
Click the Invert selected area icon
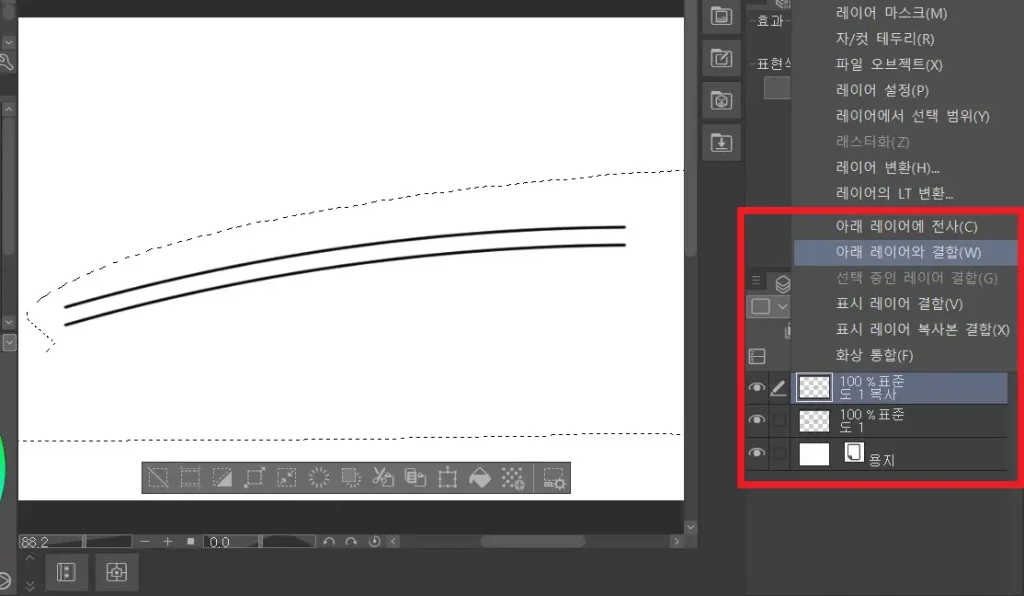tap(222, 478)
